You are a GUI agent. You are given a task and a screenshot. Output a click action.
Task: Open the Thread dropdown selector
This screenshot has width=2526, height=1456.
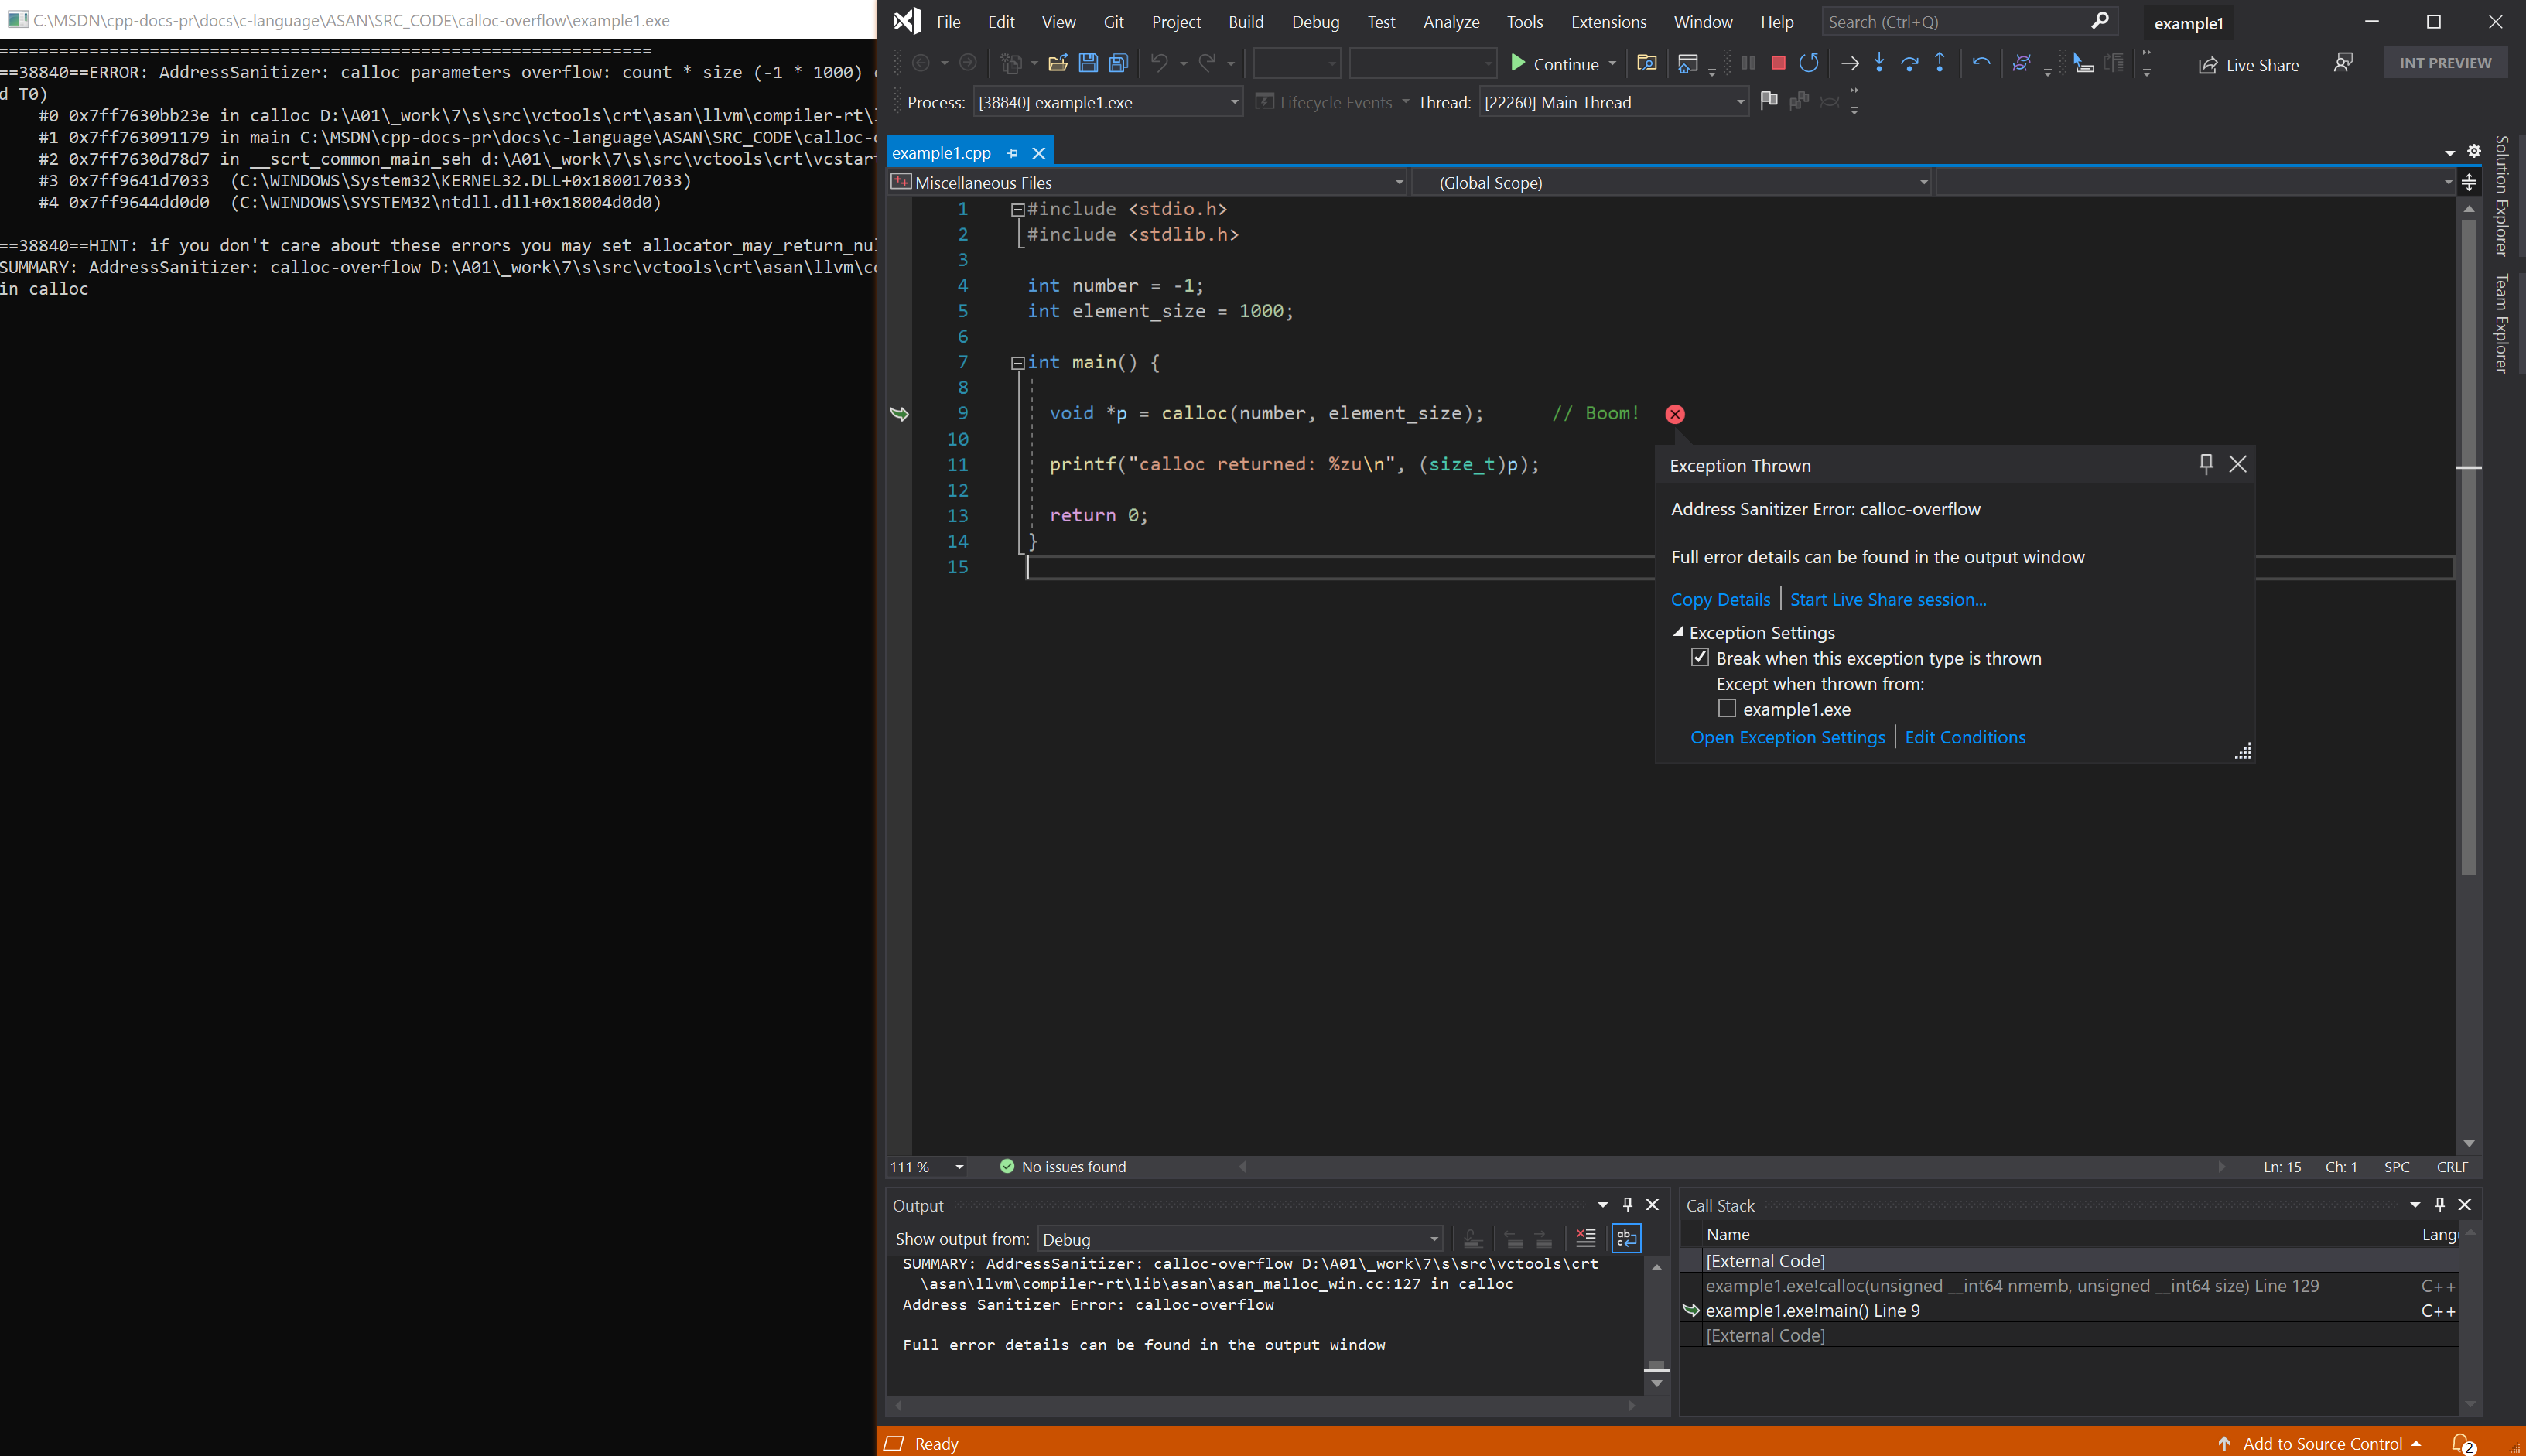(x=1744, y=102)
